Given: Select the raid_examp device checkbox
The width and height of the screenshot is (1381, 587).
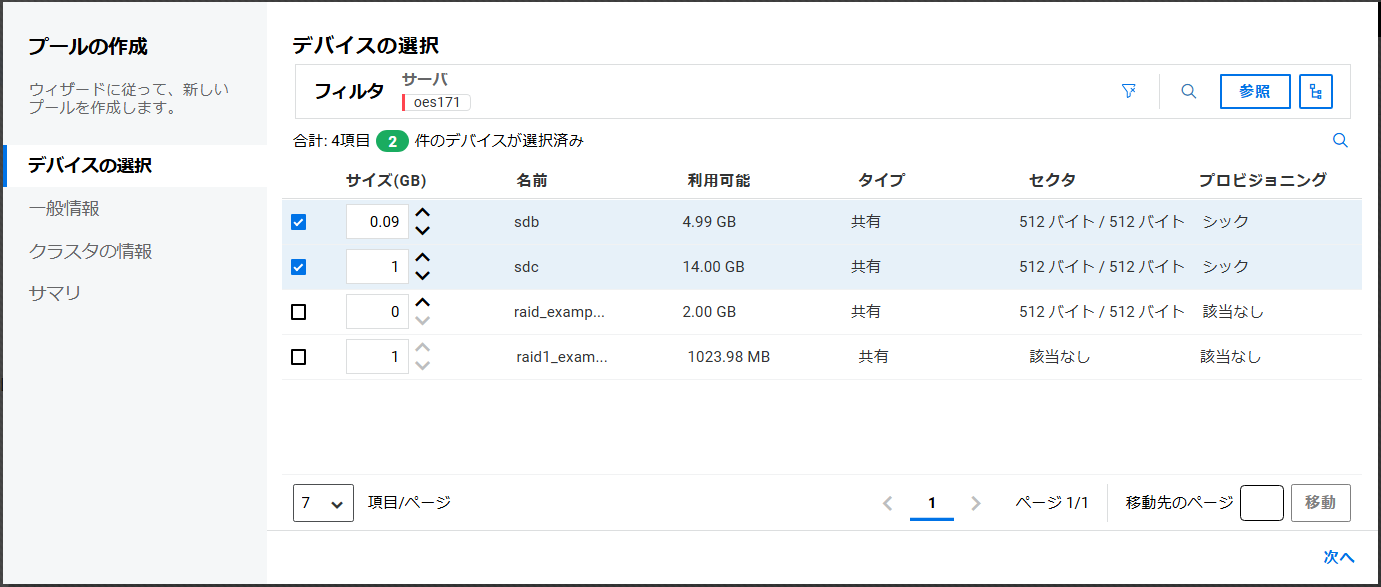Looking at the screenshot, I should pos(298,312).
